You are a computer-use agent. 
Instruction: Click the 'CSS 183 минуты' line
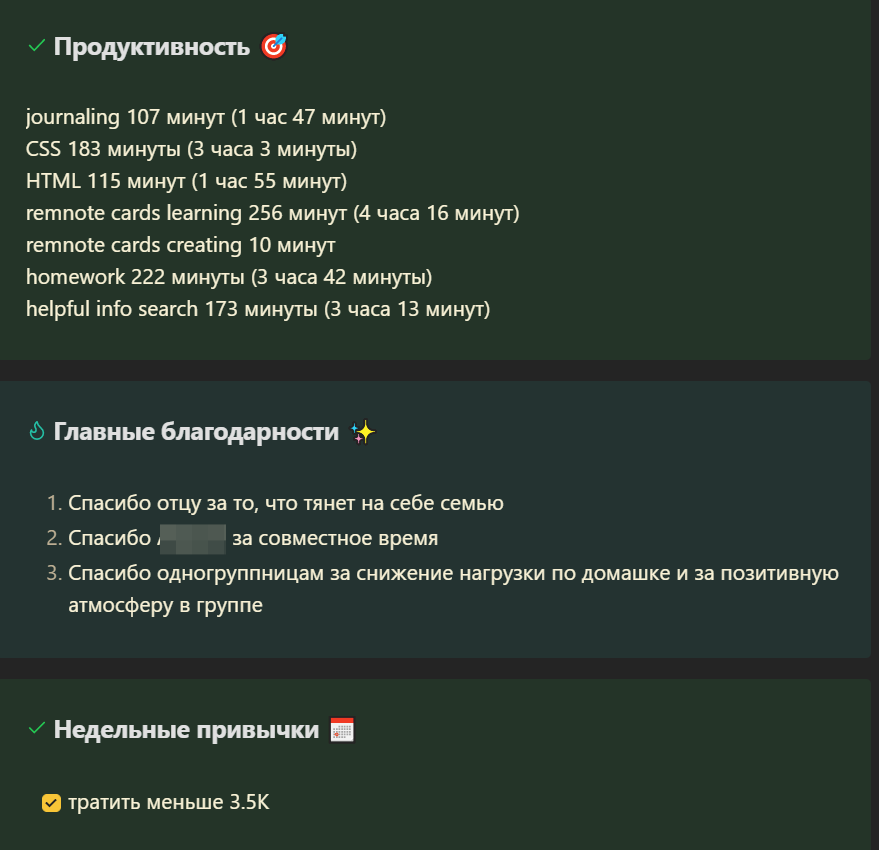191,149
